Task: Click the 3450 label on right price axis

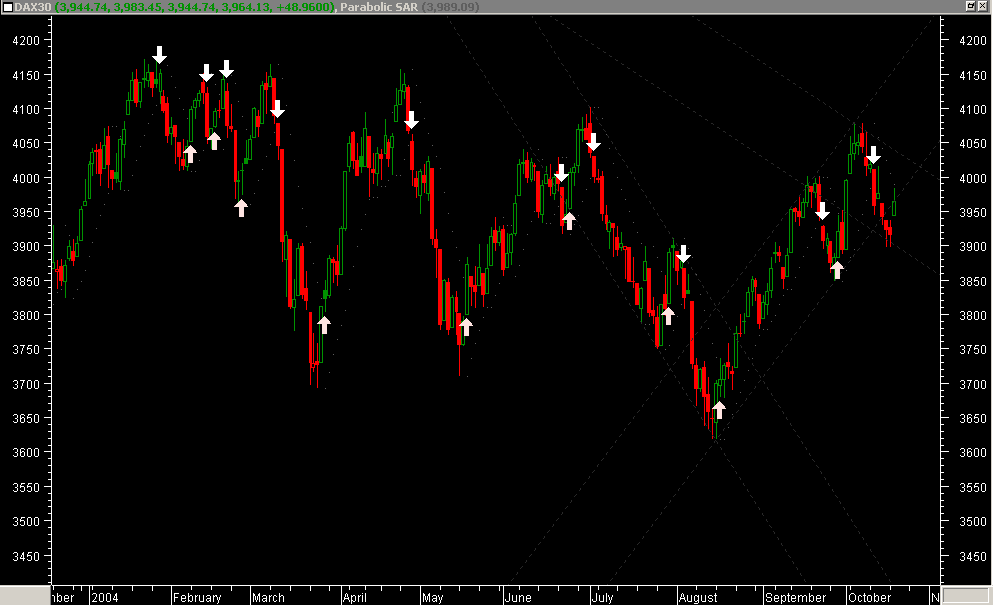Action: 973,556
